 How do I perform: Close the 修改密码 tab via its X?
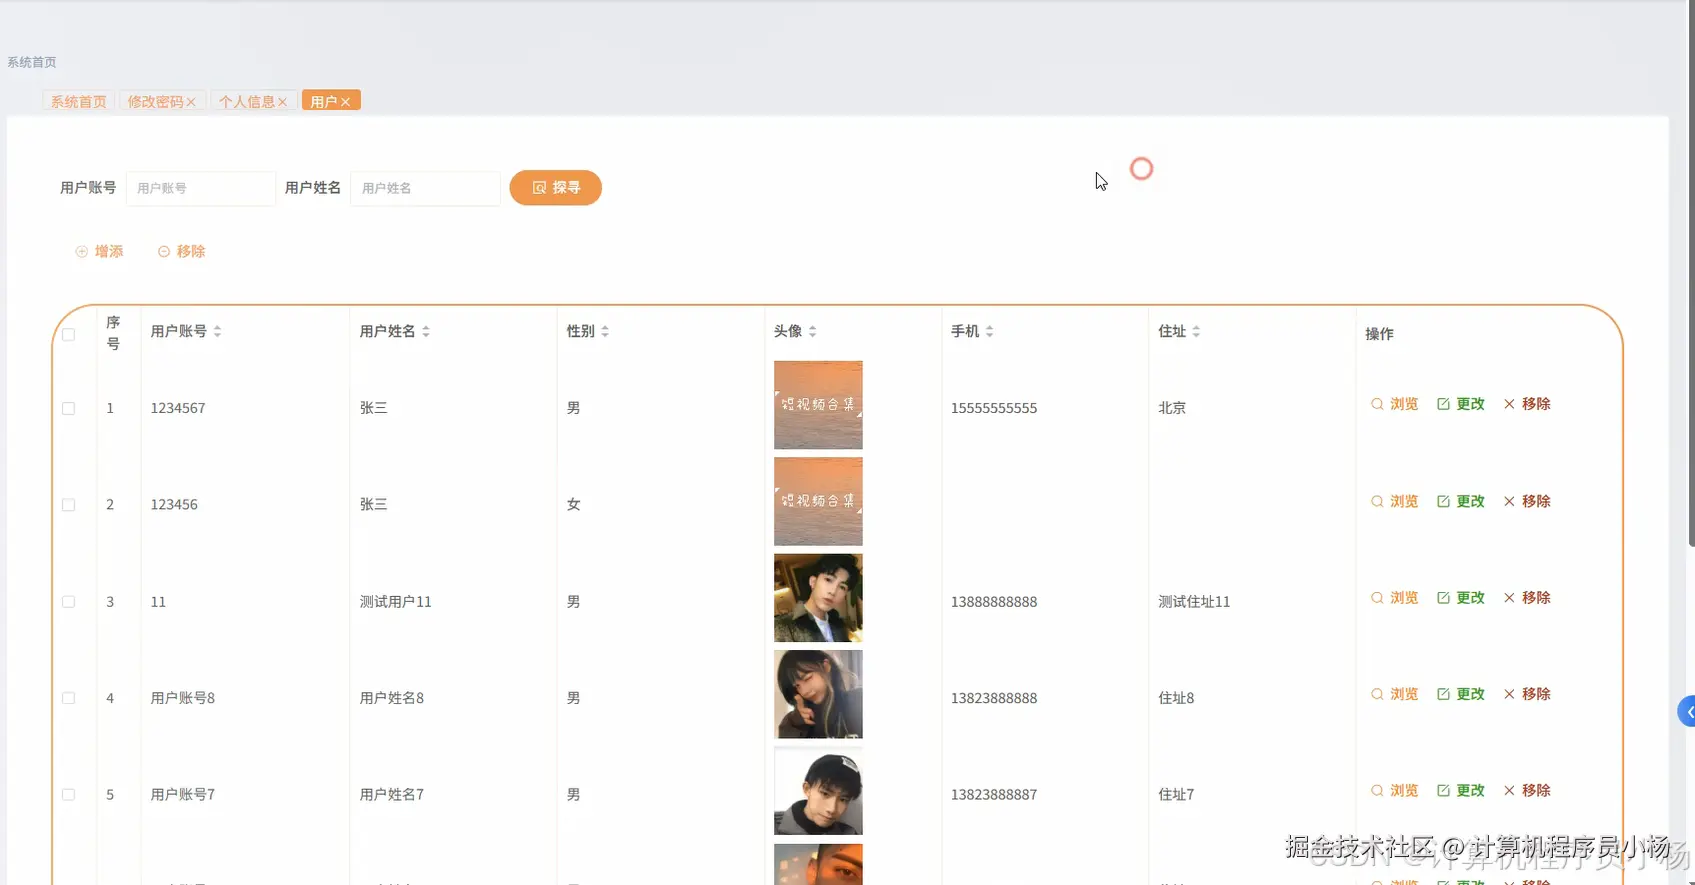point(191,102)
